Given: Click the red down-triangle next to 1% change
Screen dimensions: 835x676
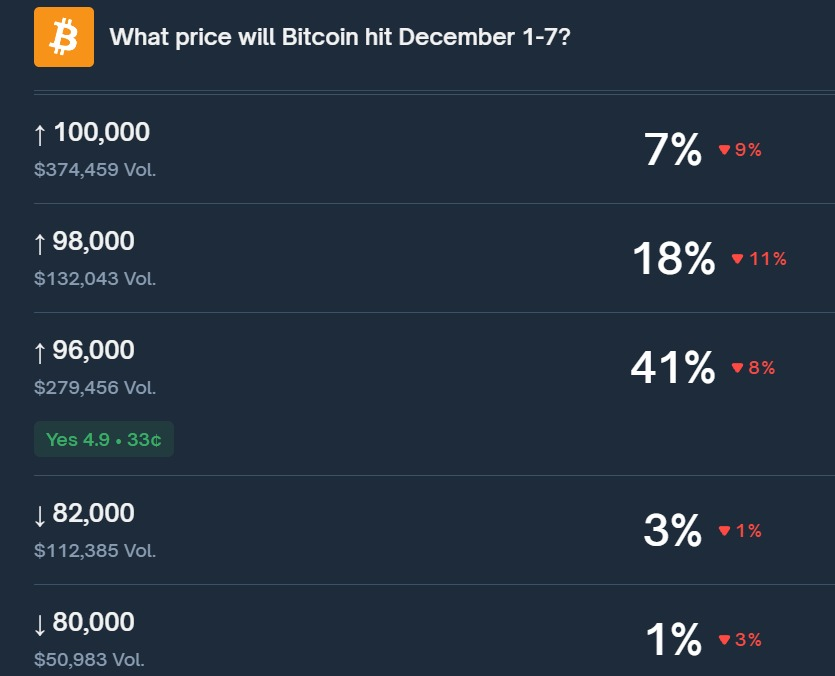Looking at the screenshot, I should coord(724,531).
